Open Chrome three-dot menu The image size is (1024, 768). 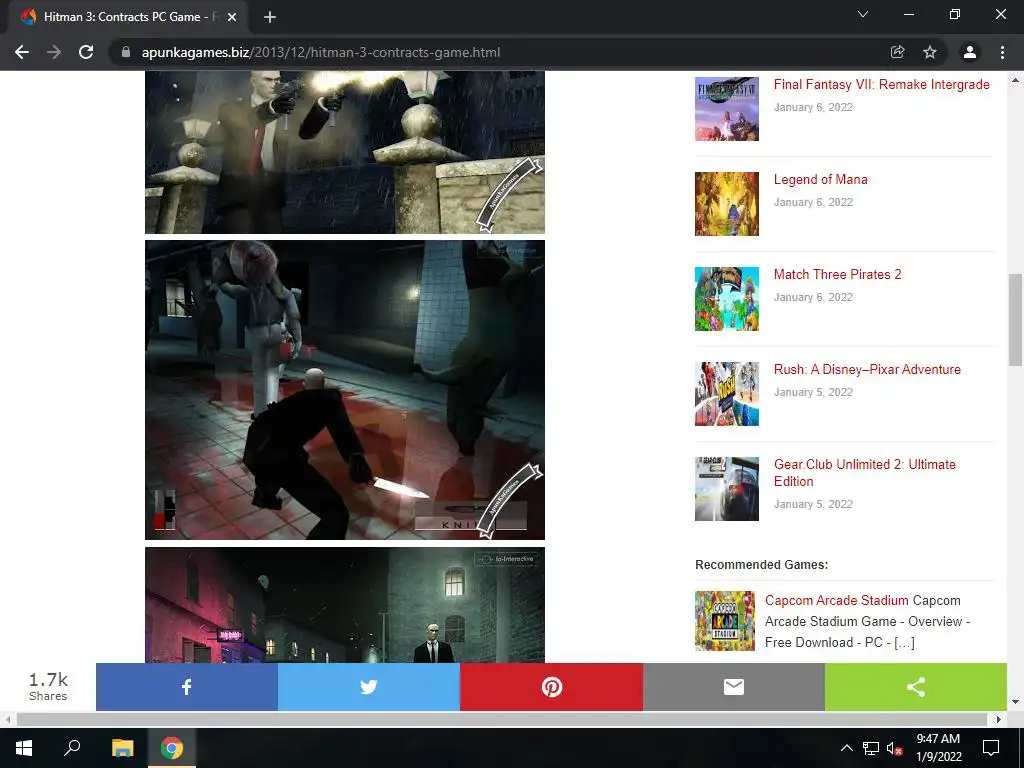tap(1002, 52)
